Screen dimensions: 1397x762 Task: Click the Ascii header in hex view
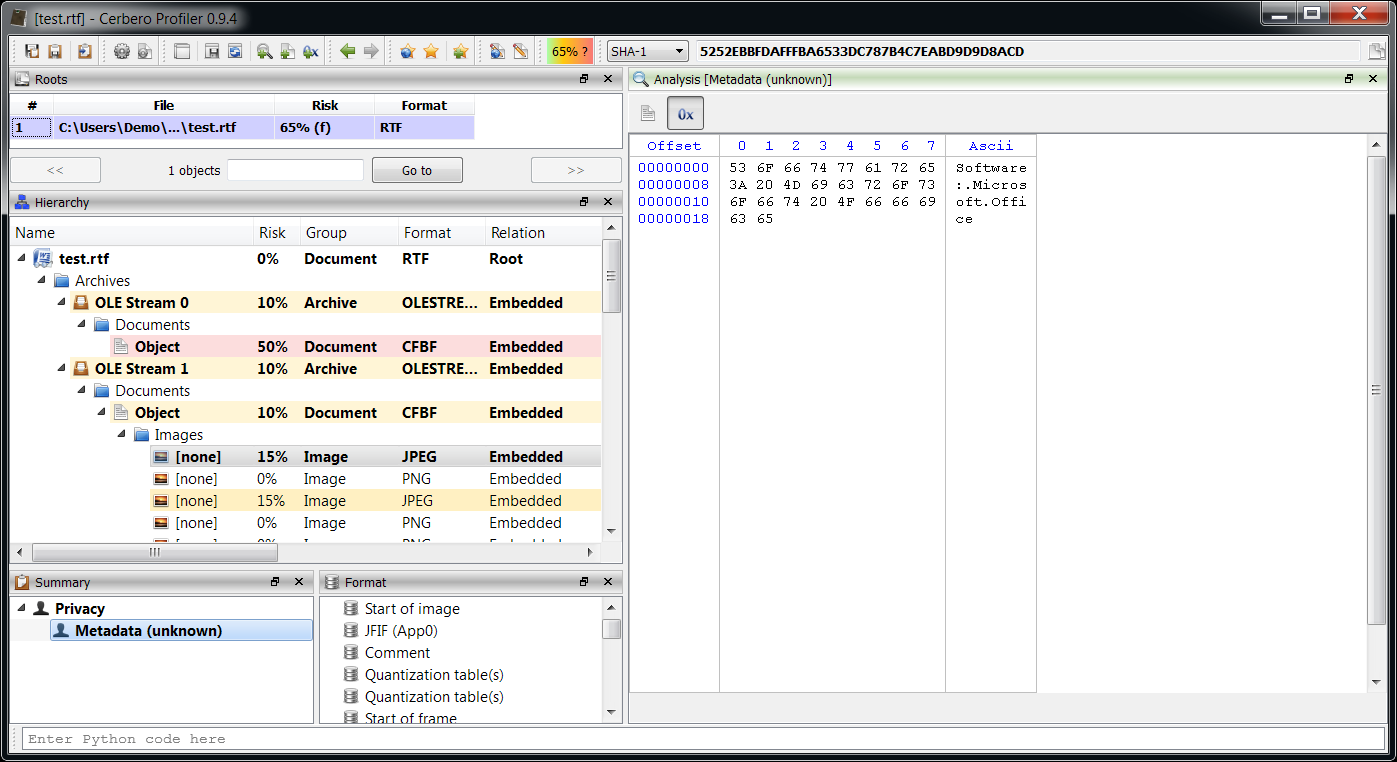coord(990,146)
